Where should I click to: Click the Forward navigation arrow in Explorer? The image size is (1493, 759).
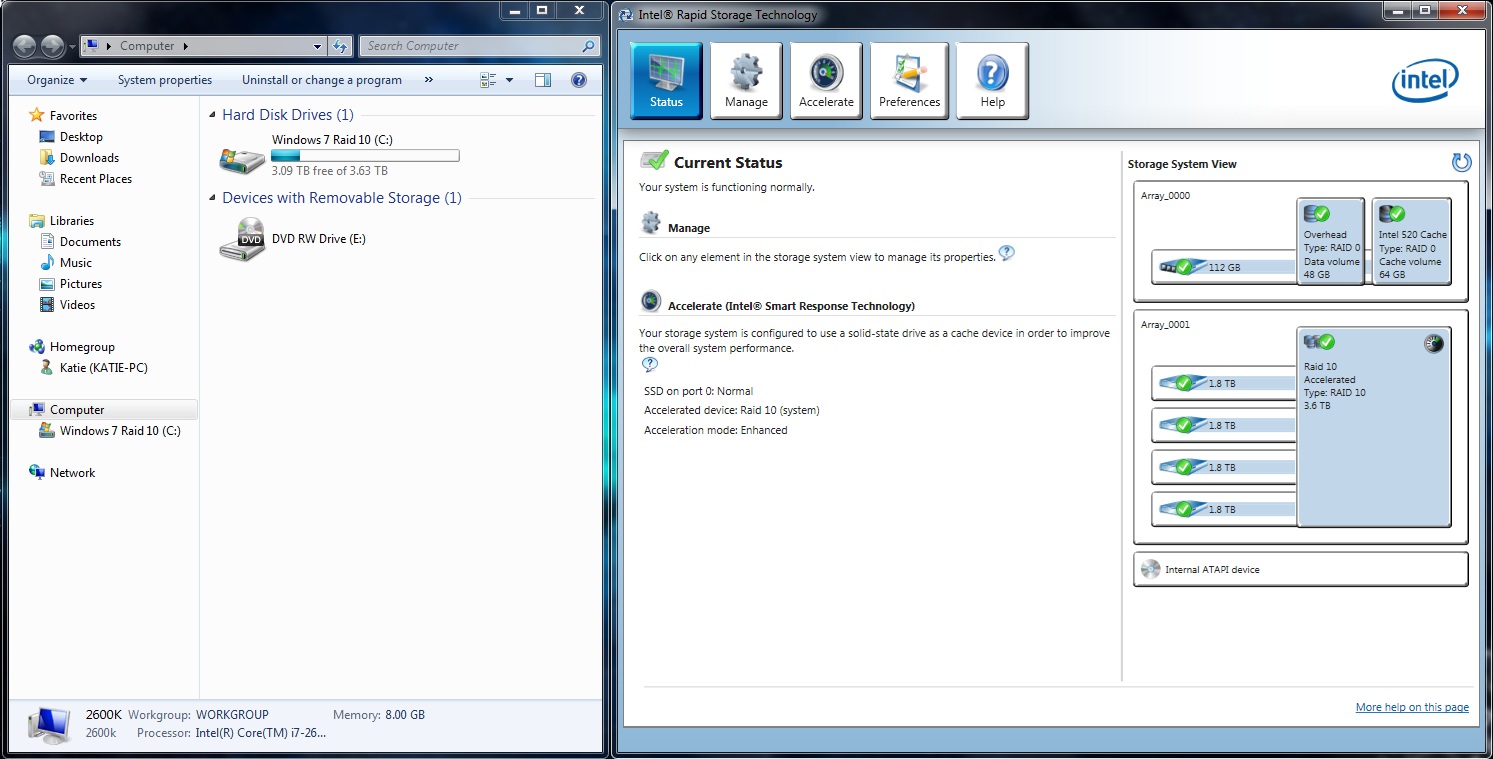click(53, 46)
